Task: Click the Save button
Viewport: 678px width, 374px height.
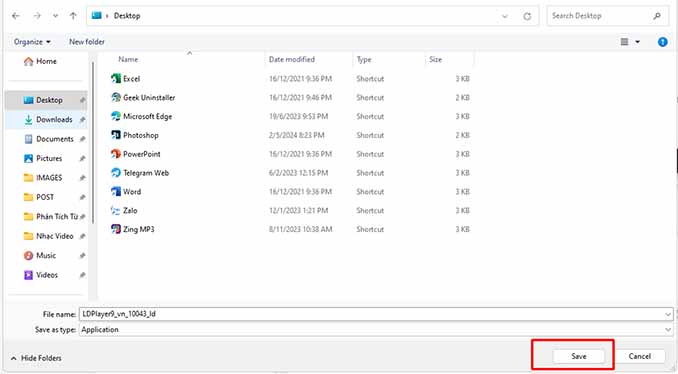Action: [579, 356]
